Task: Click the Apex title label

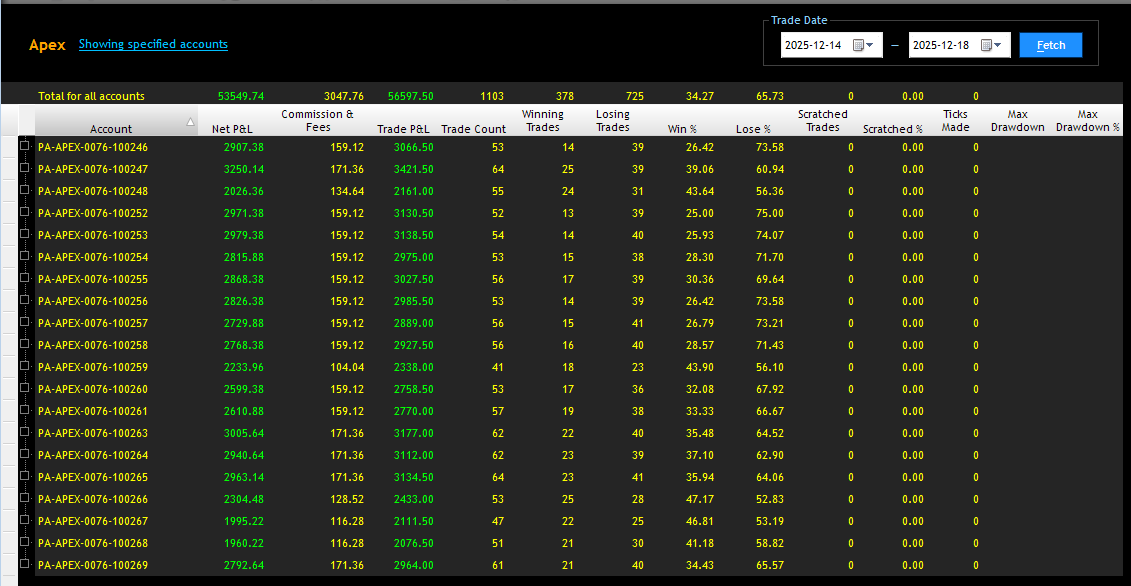Action: tap(47, 45)
